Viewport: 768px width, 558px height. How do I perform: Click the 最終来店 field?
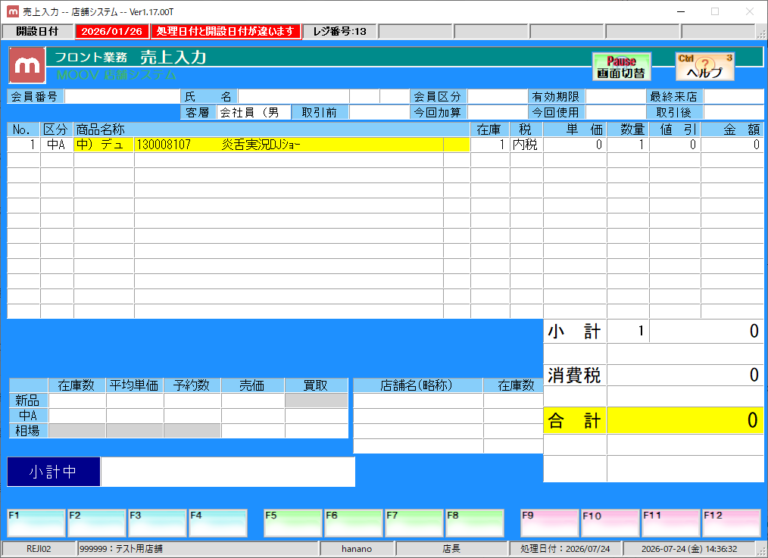pos(733,97)
